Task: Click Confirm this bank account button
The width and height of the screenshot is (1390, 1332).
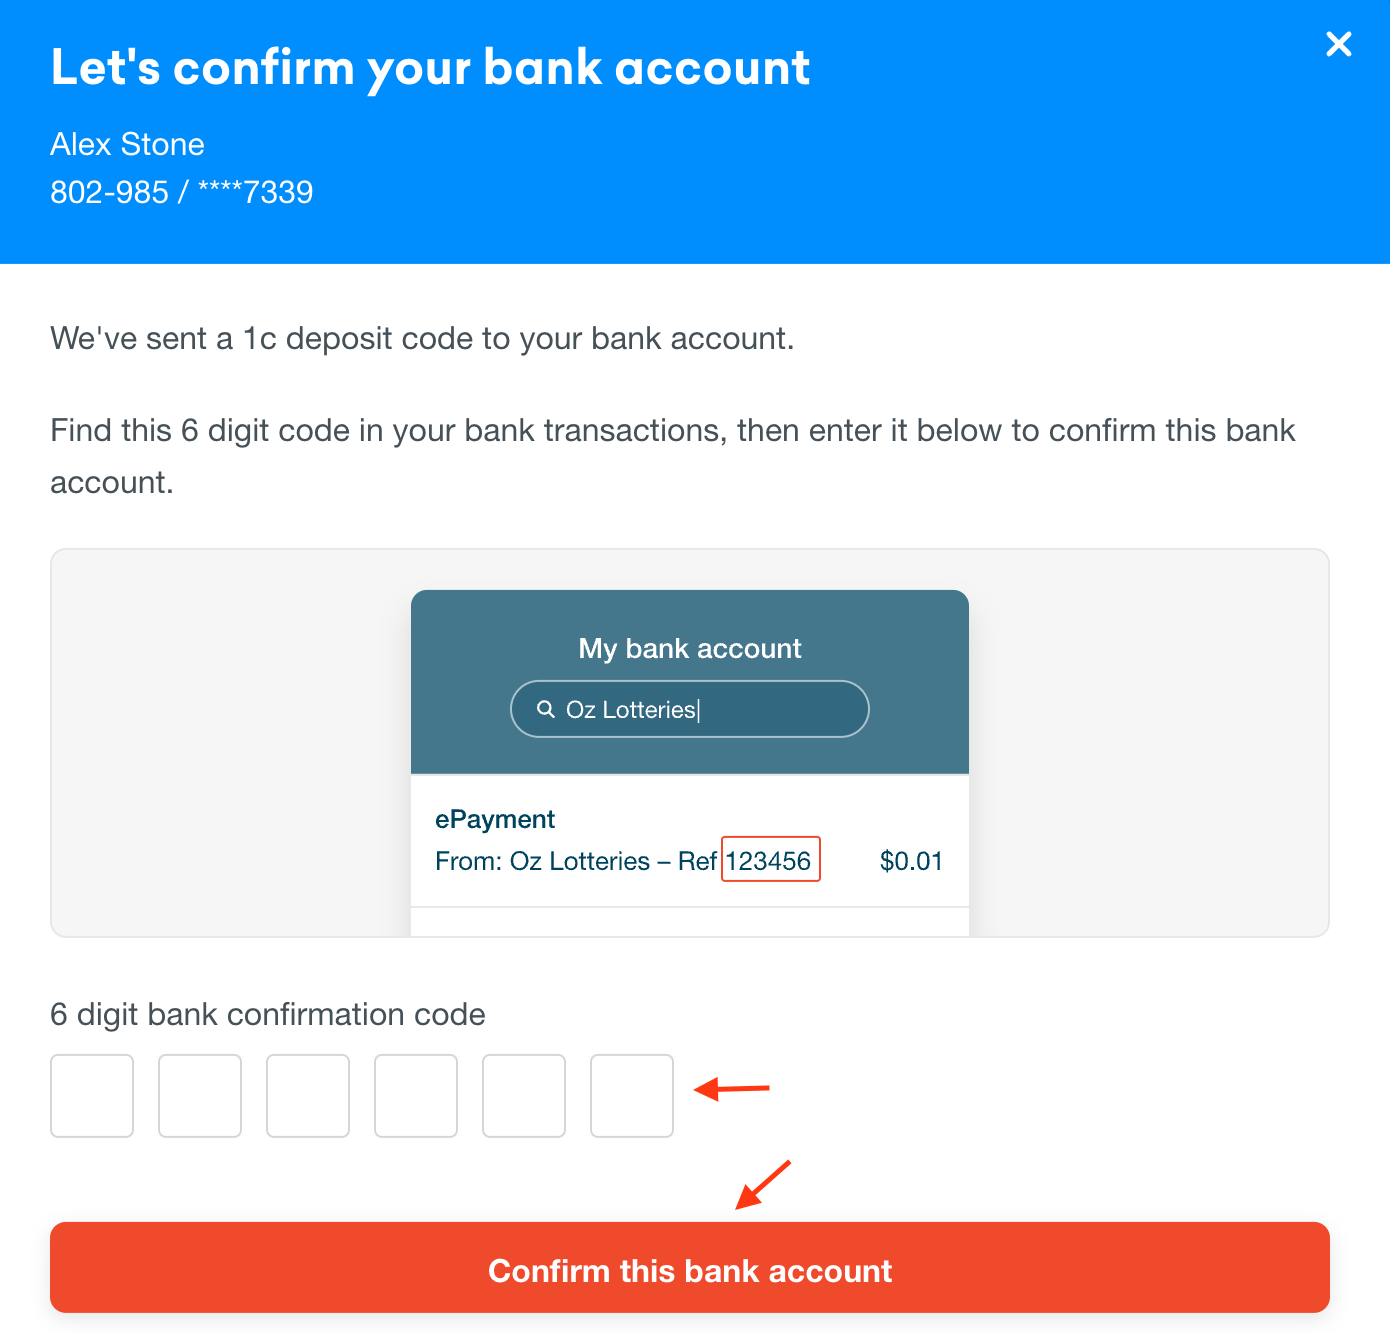Action: tap(690, 1267)
